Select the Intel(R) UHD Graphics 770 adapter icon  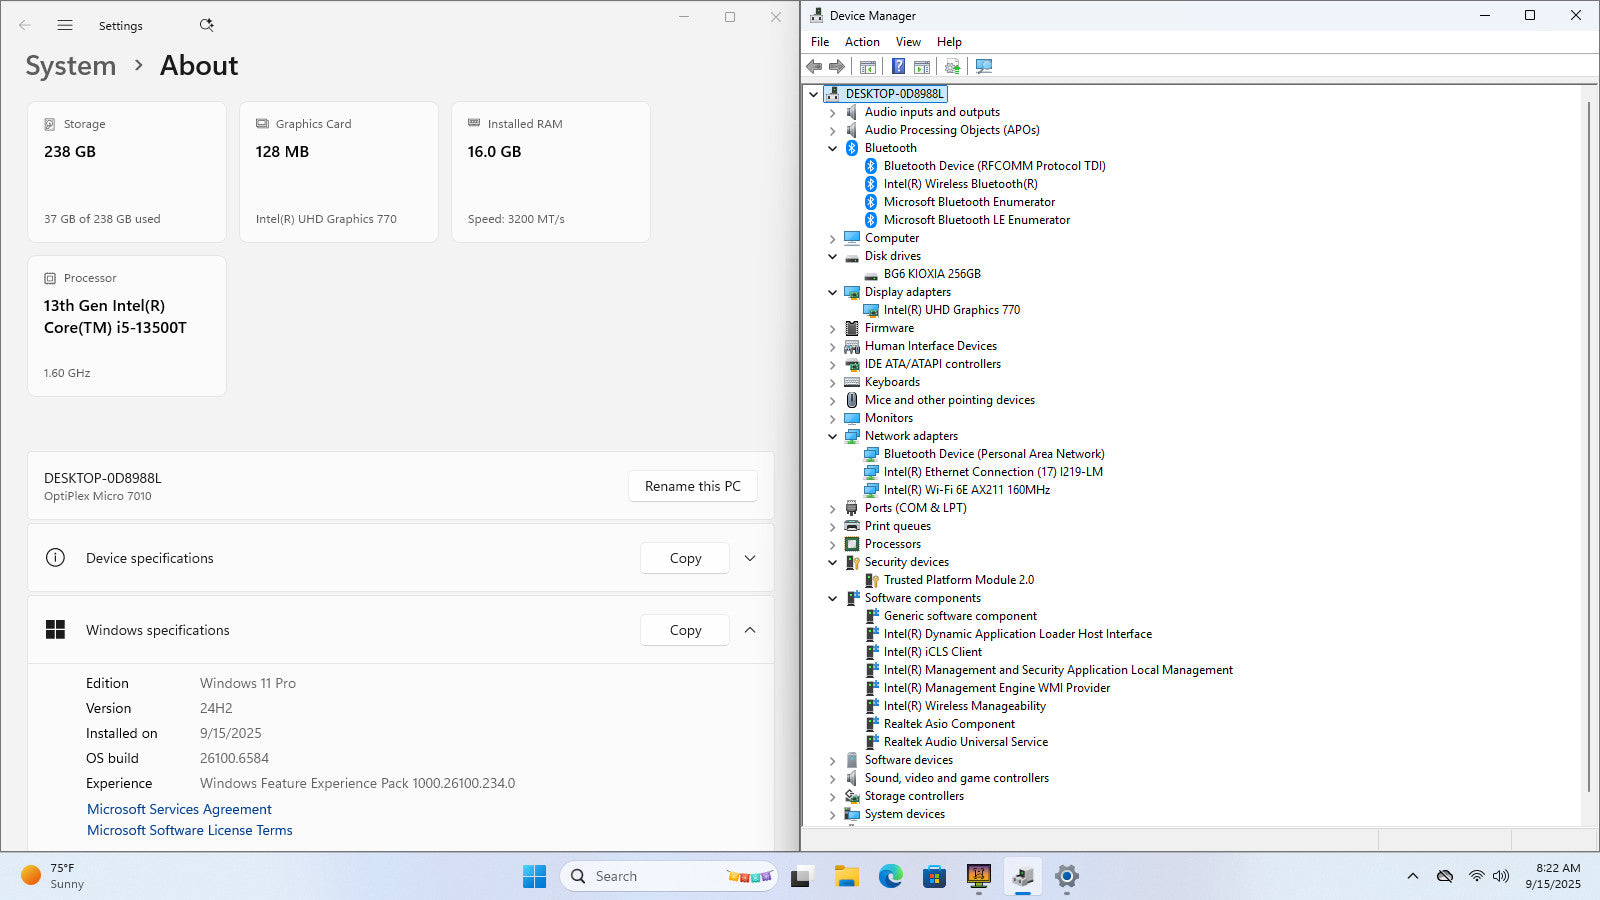[x=871, y=310]
